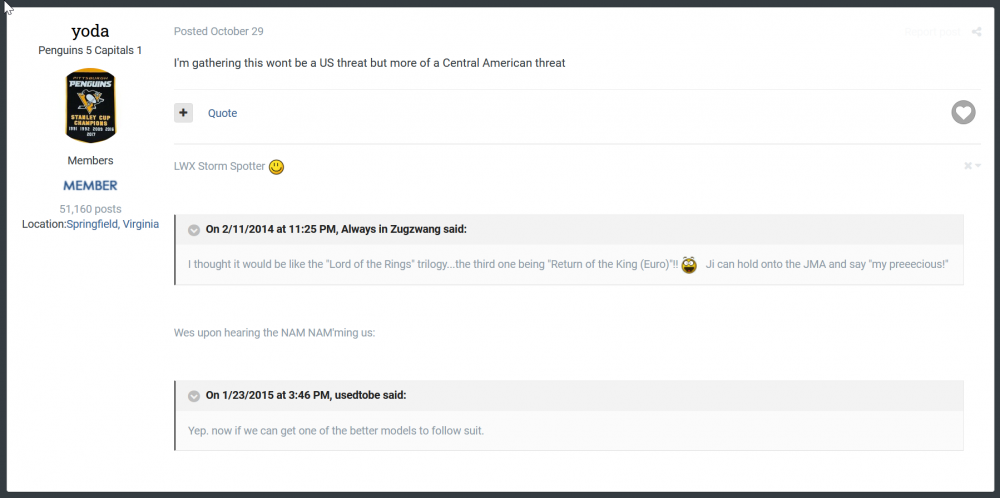Click the yellow smiley after LWX Storm Spotter
The width and height of the screenshot is (1000, 498).
276,167
